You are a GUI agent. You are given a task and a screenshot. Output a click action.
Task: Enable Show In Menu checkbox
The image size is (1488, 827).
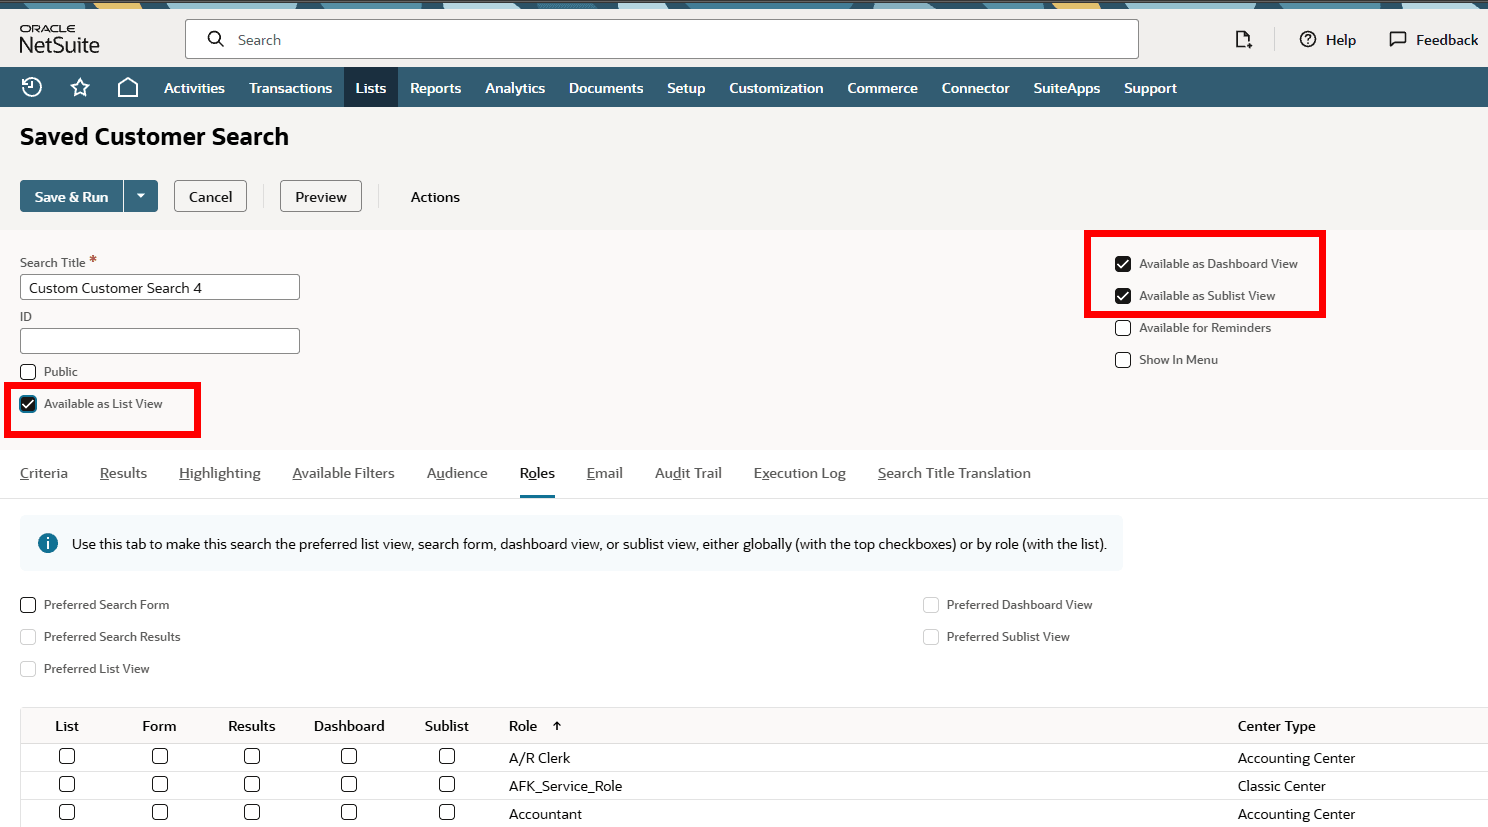[x=1123, y=360]
